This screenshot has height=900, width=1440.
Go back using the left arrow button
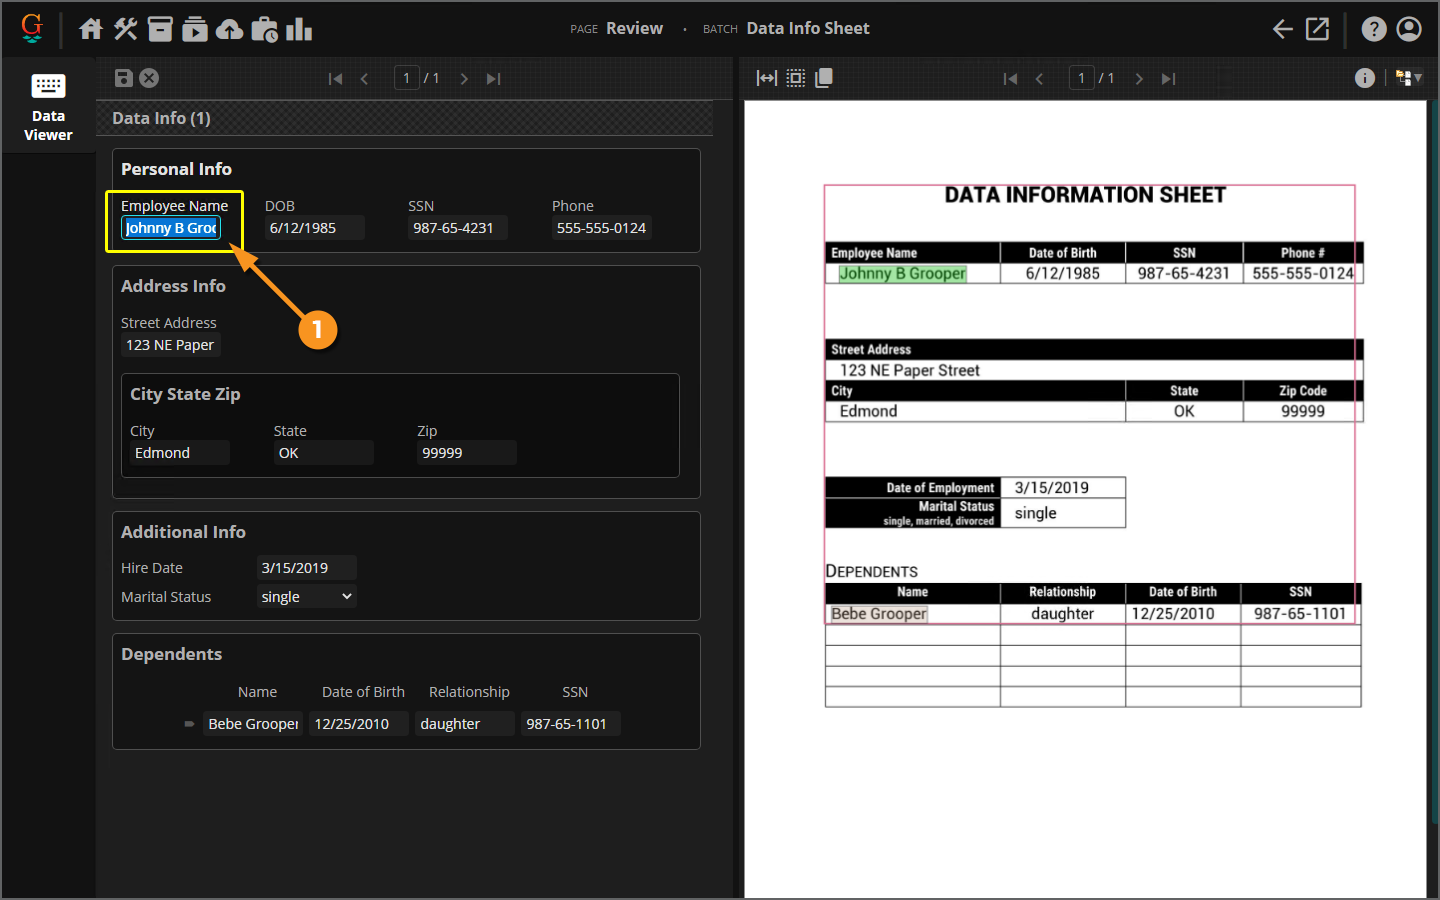pyautogui.click(x=1282, y=29)
